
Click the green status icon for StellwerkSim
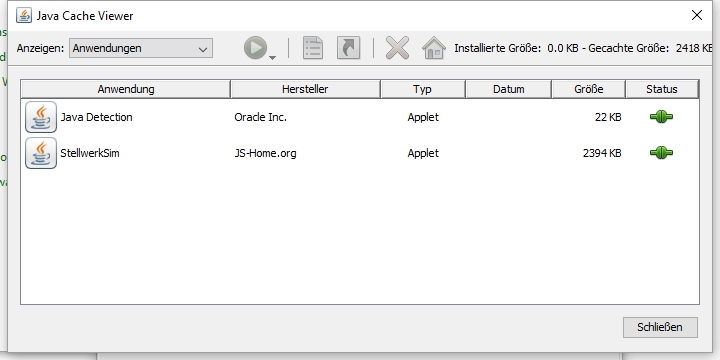coord(661,153)
